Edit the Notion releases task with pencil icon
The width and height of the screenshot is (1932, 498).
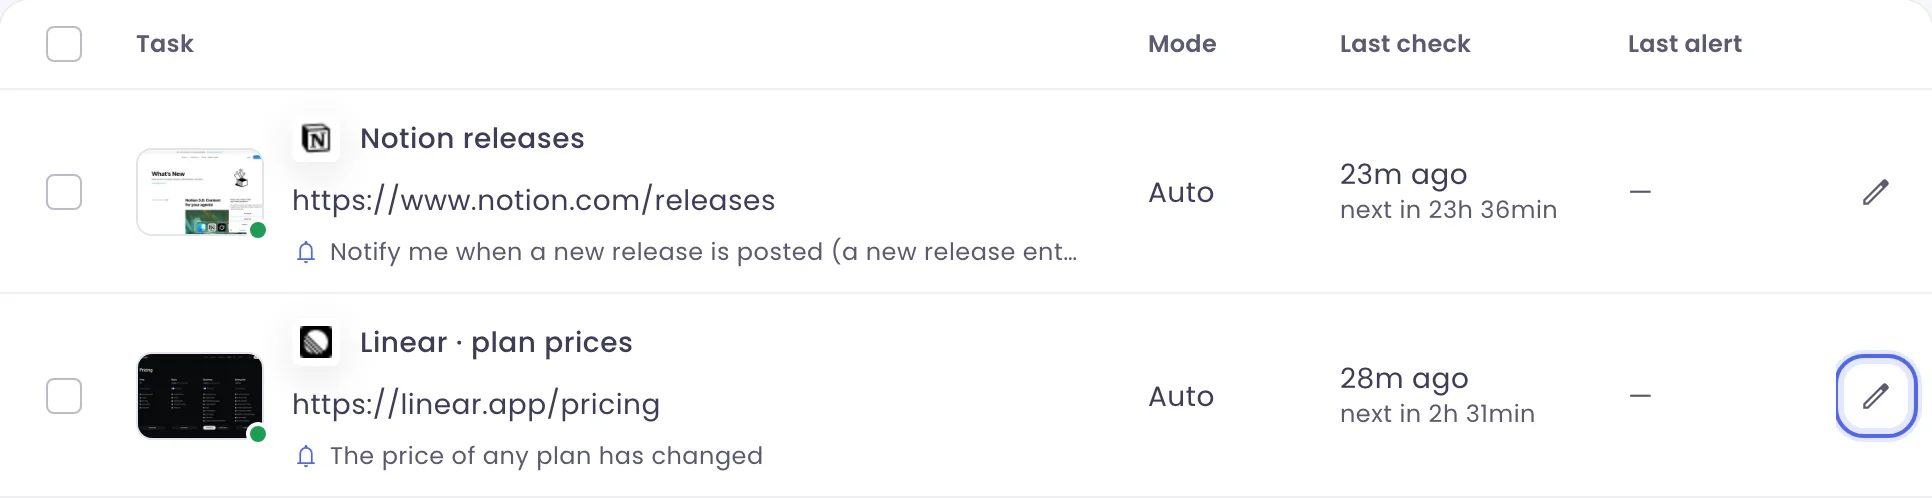[1876, 192]
